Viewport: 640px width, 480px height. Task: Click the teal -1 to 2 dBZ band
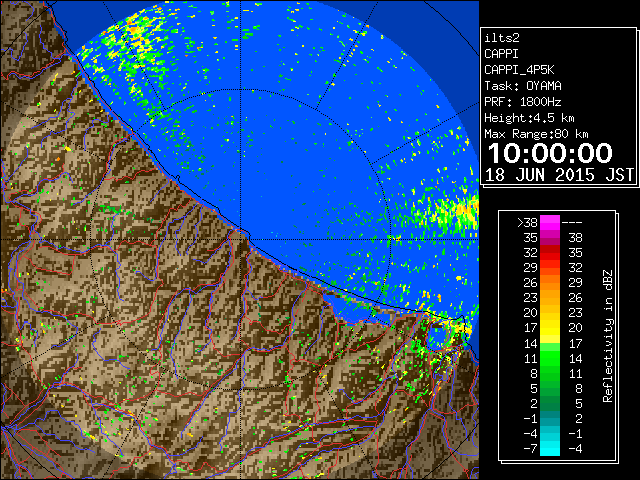point(550,418)
